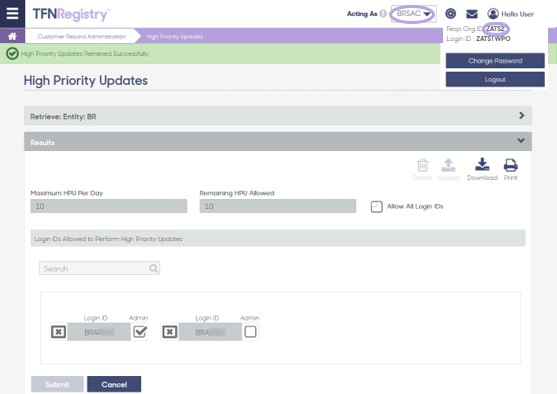Remove the second BRA login ID entry
Screen dimensions: 557x394
pos(169,332)
